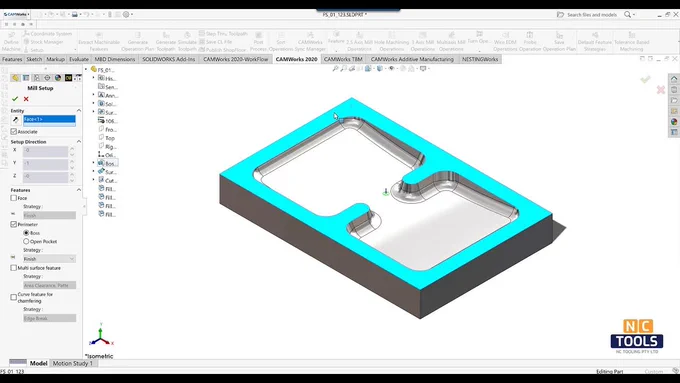Expand the Ann... tree node
680x383 pixels.
click(94, 95)
